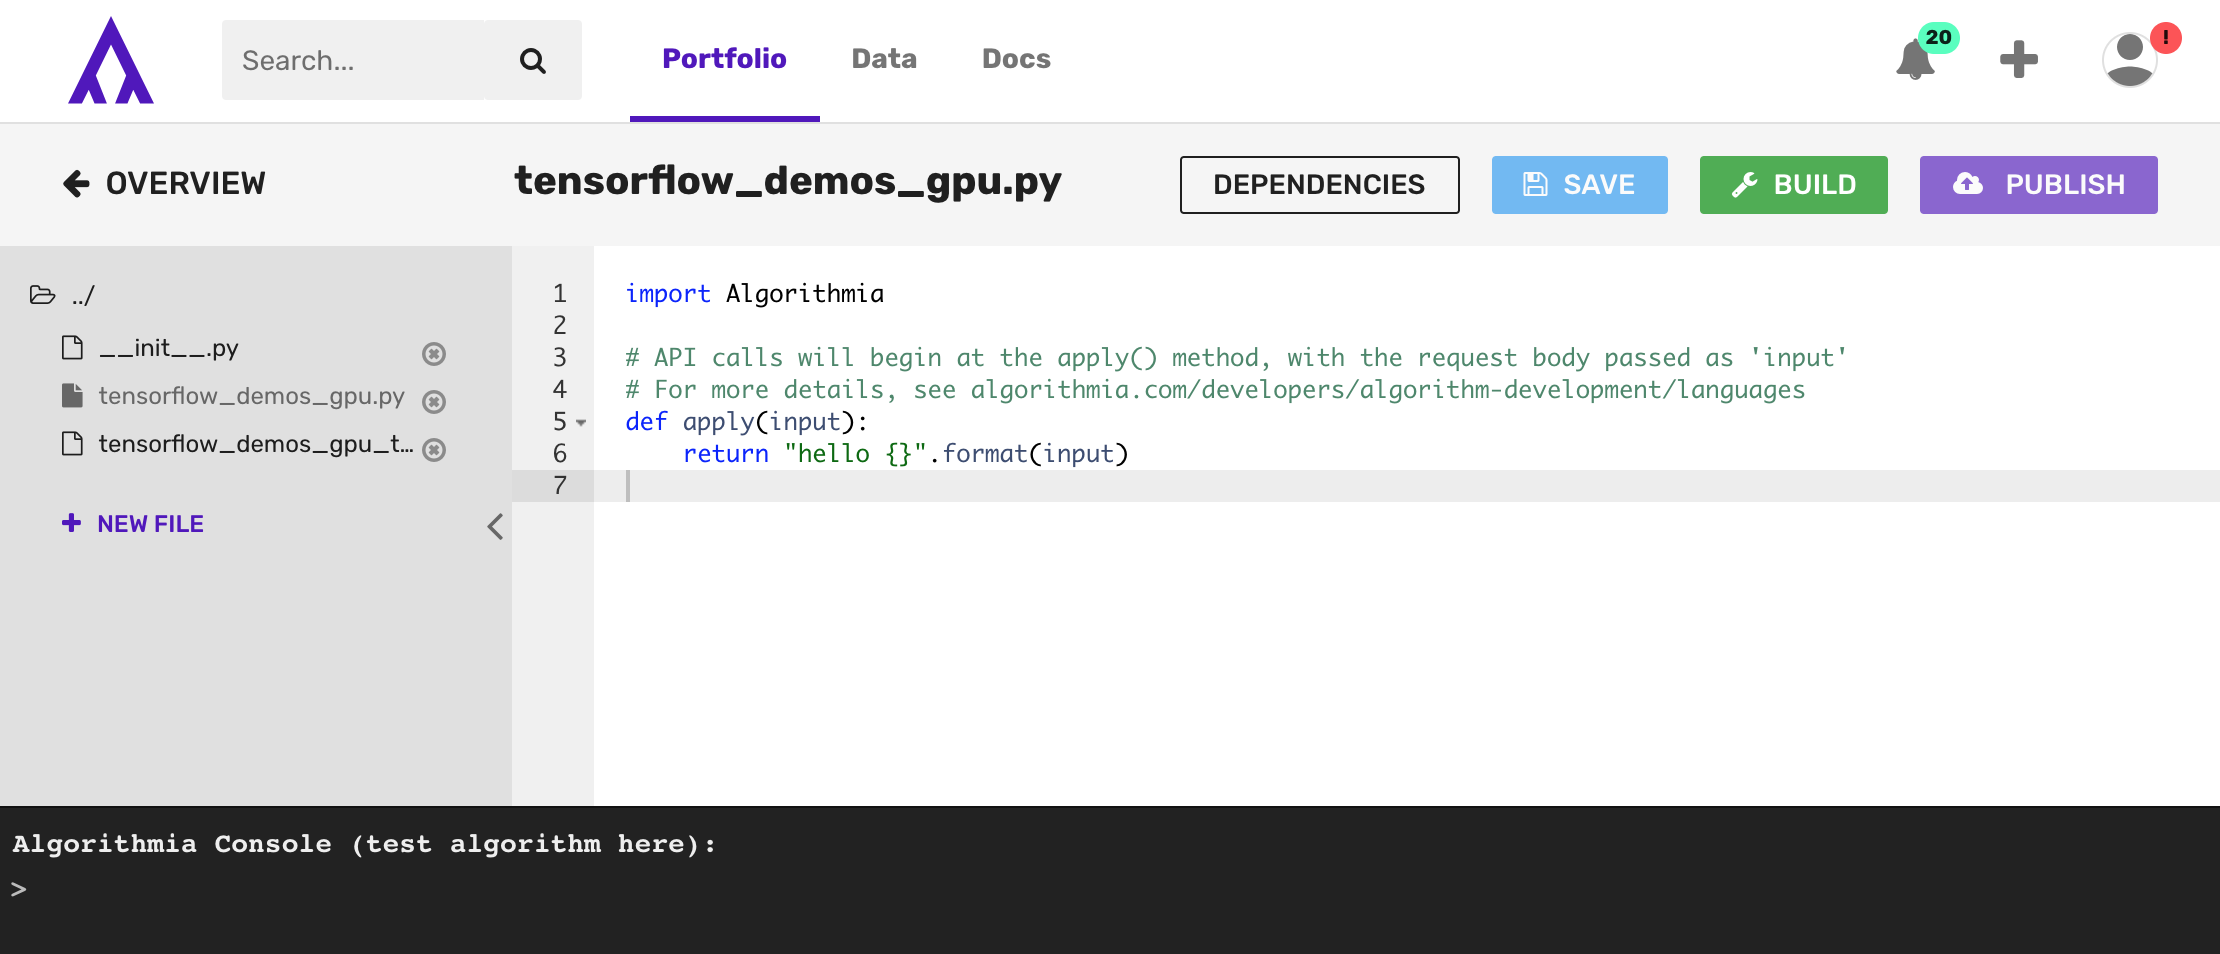Select the __init__.py file

168,348
